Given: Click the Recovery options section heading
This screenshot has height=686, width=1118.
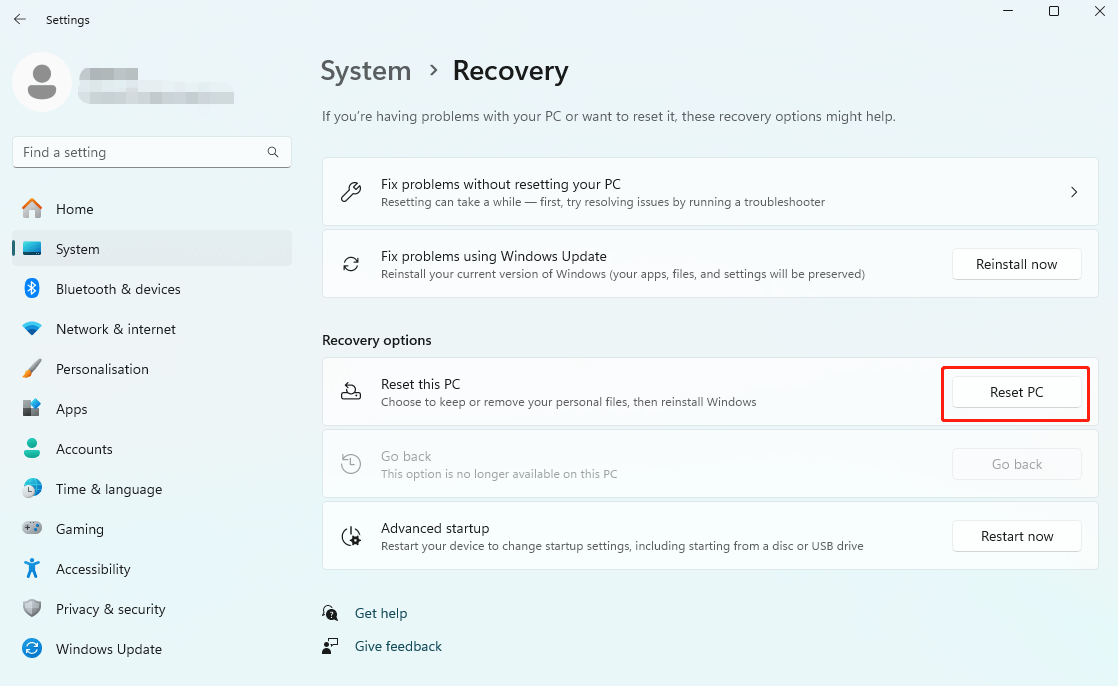Looking at the screenshot, I should (x=376, y=340).
